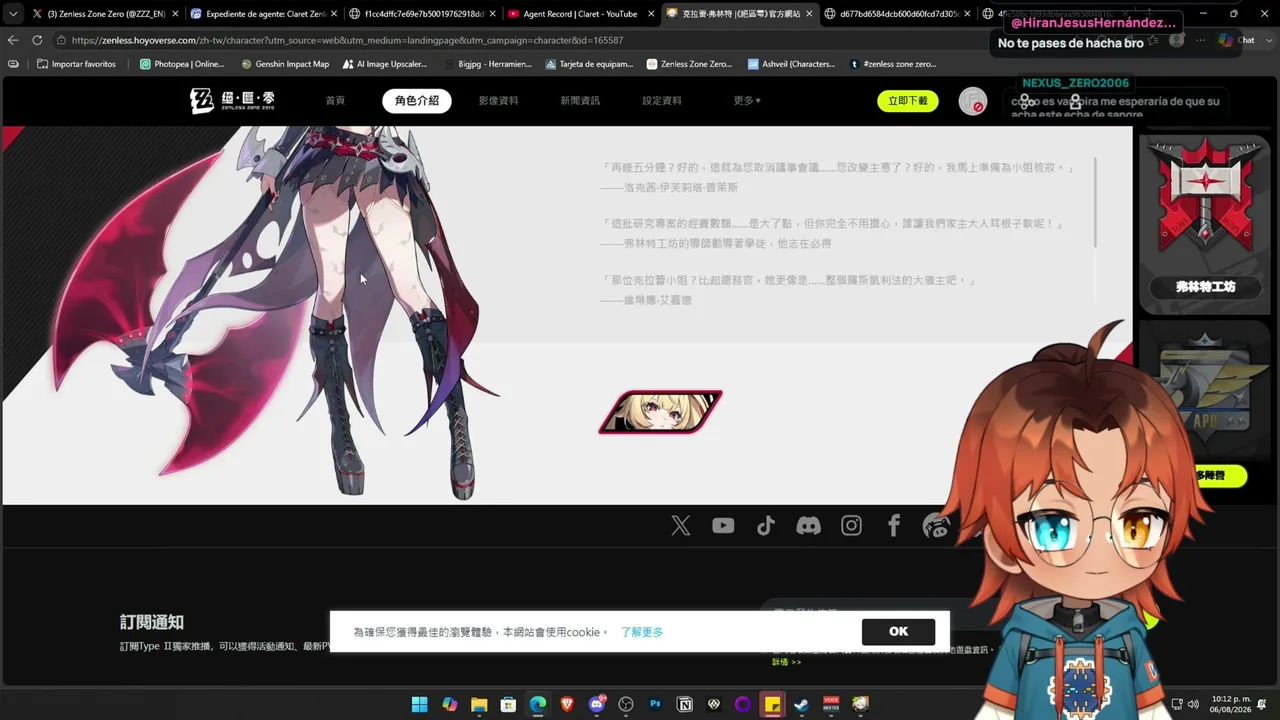Open the X (Twitter) social link
Image resolution: width=1280 pixels, height=720 pixels.
[x=681, y=526]
